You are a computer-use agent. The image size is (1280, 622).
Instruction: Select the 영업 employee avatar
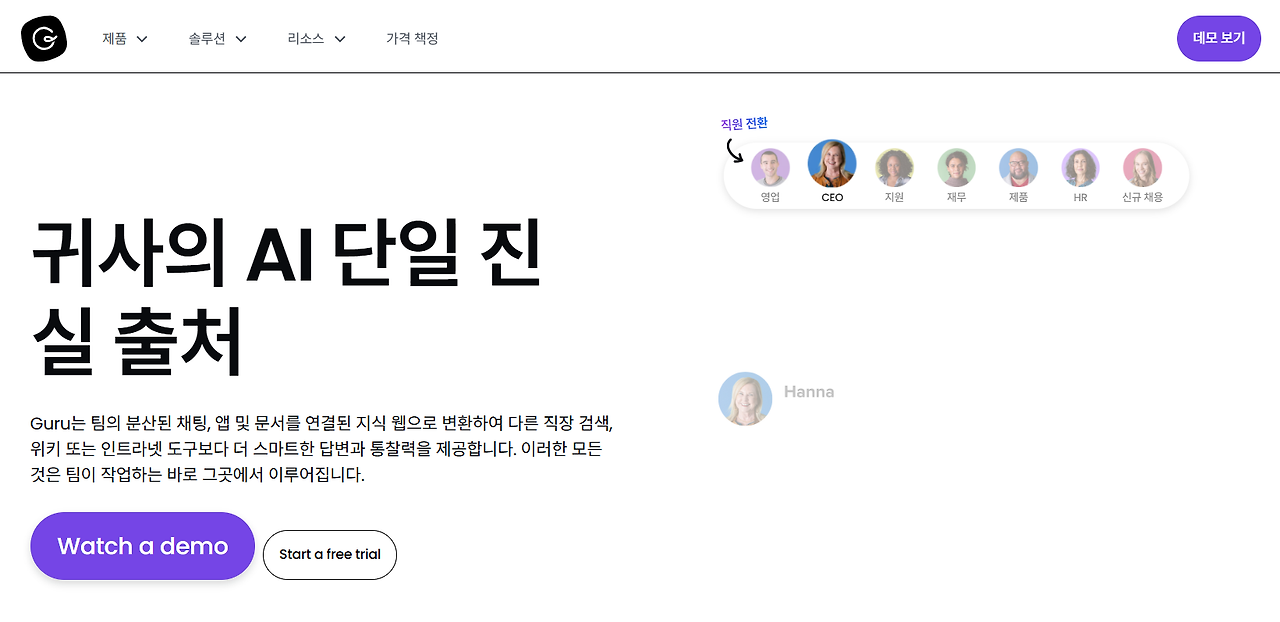[770, 167]
